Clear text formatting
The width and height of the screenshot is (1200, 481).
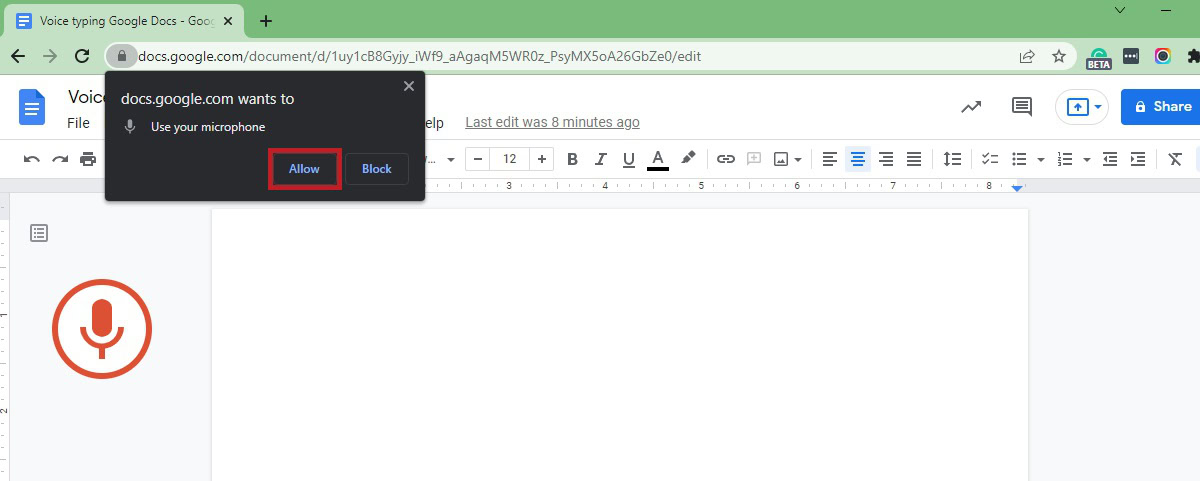pyautogui.click(x=1176, y=159)
